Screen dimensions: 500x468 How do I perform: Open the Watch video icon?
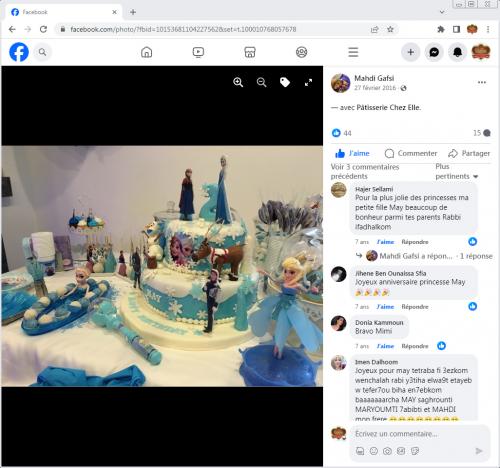pos(198,52)
